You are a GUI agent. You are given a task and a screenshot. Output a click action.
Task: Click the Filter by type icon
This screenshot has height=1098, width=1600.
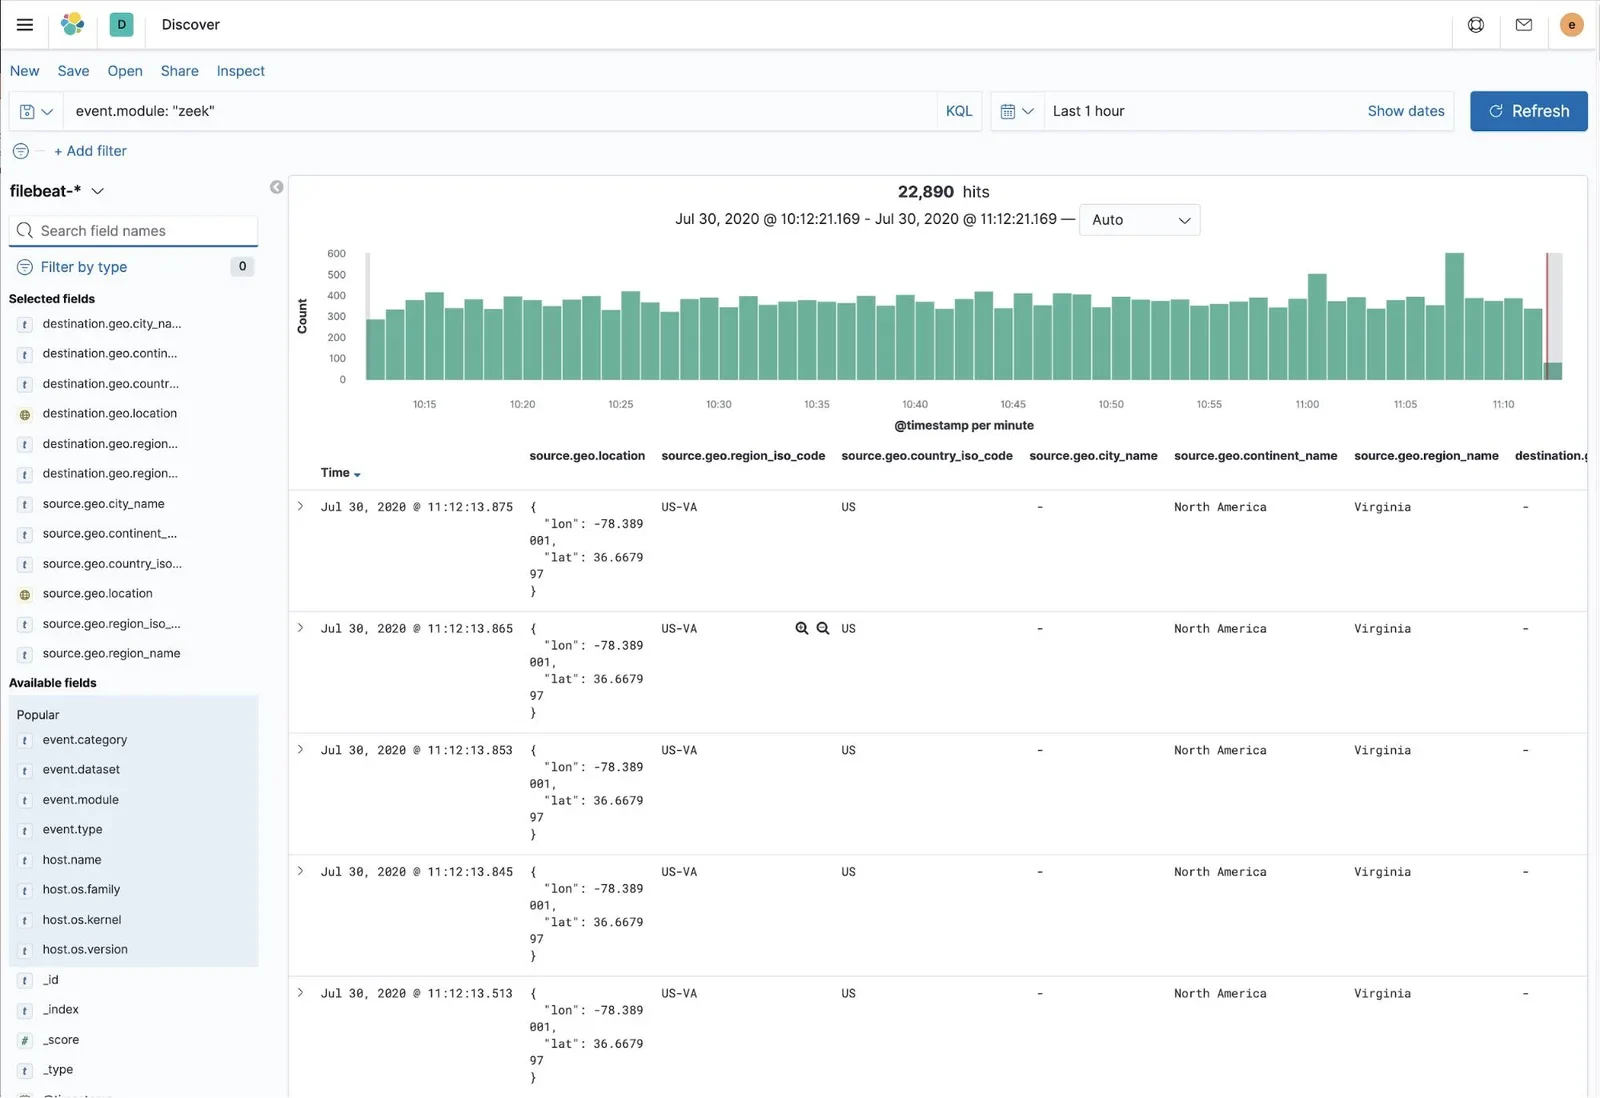(25, 267)
